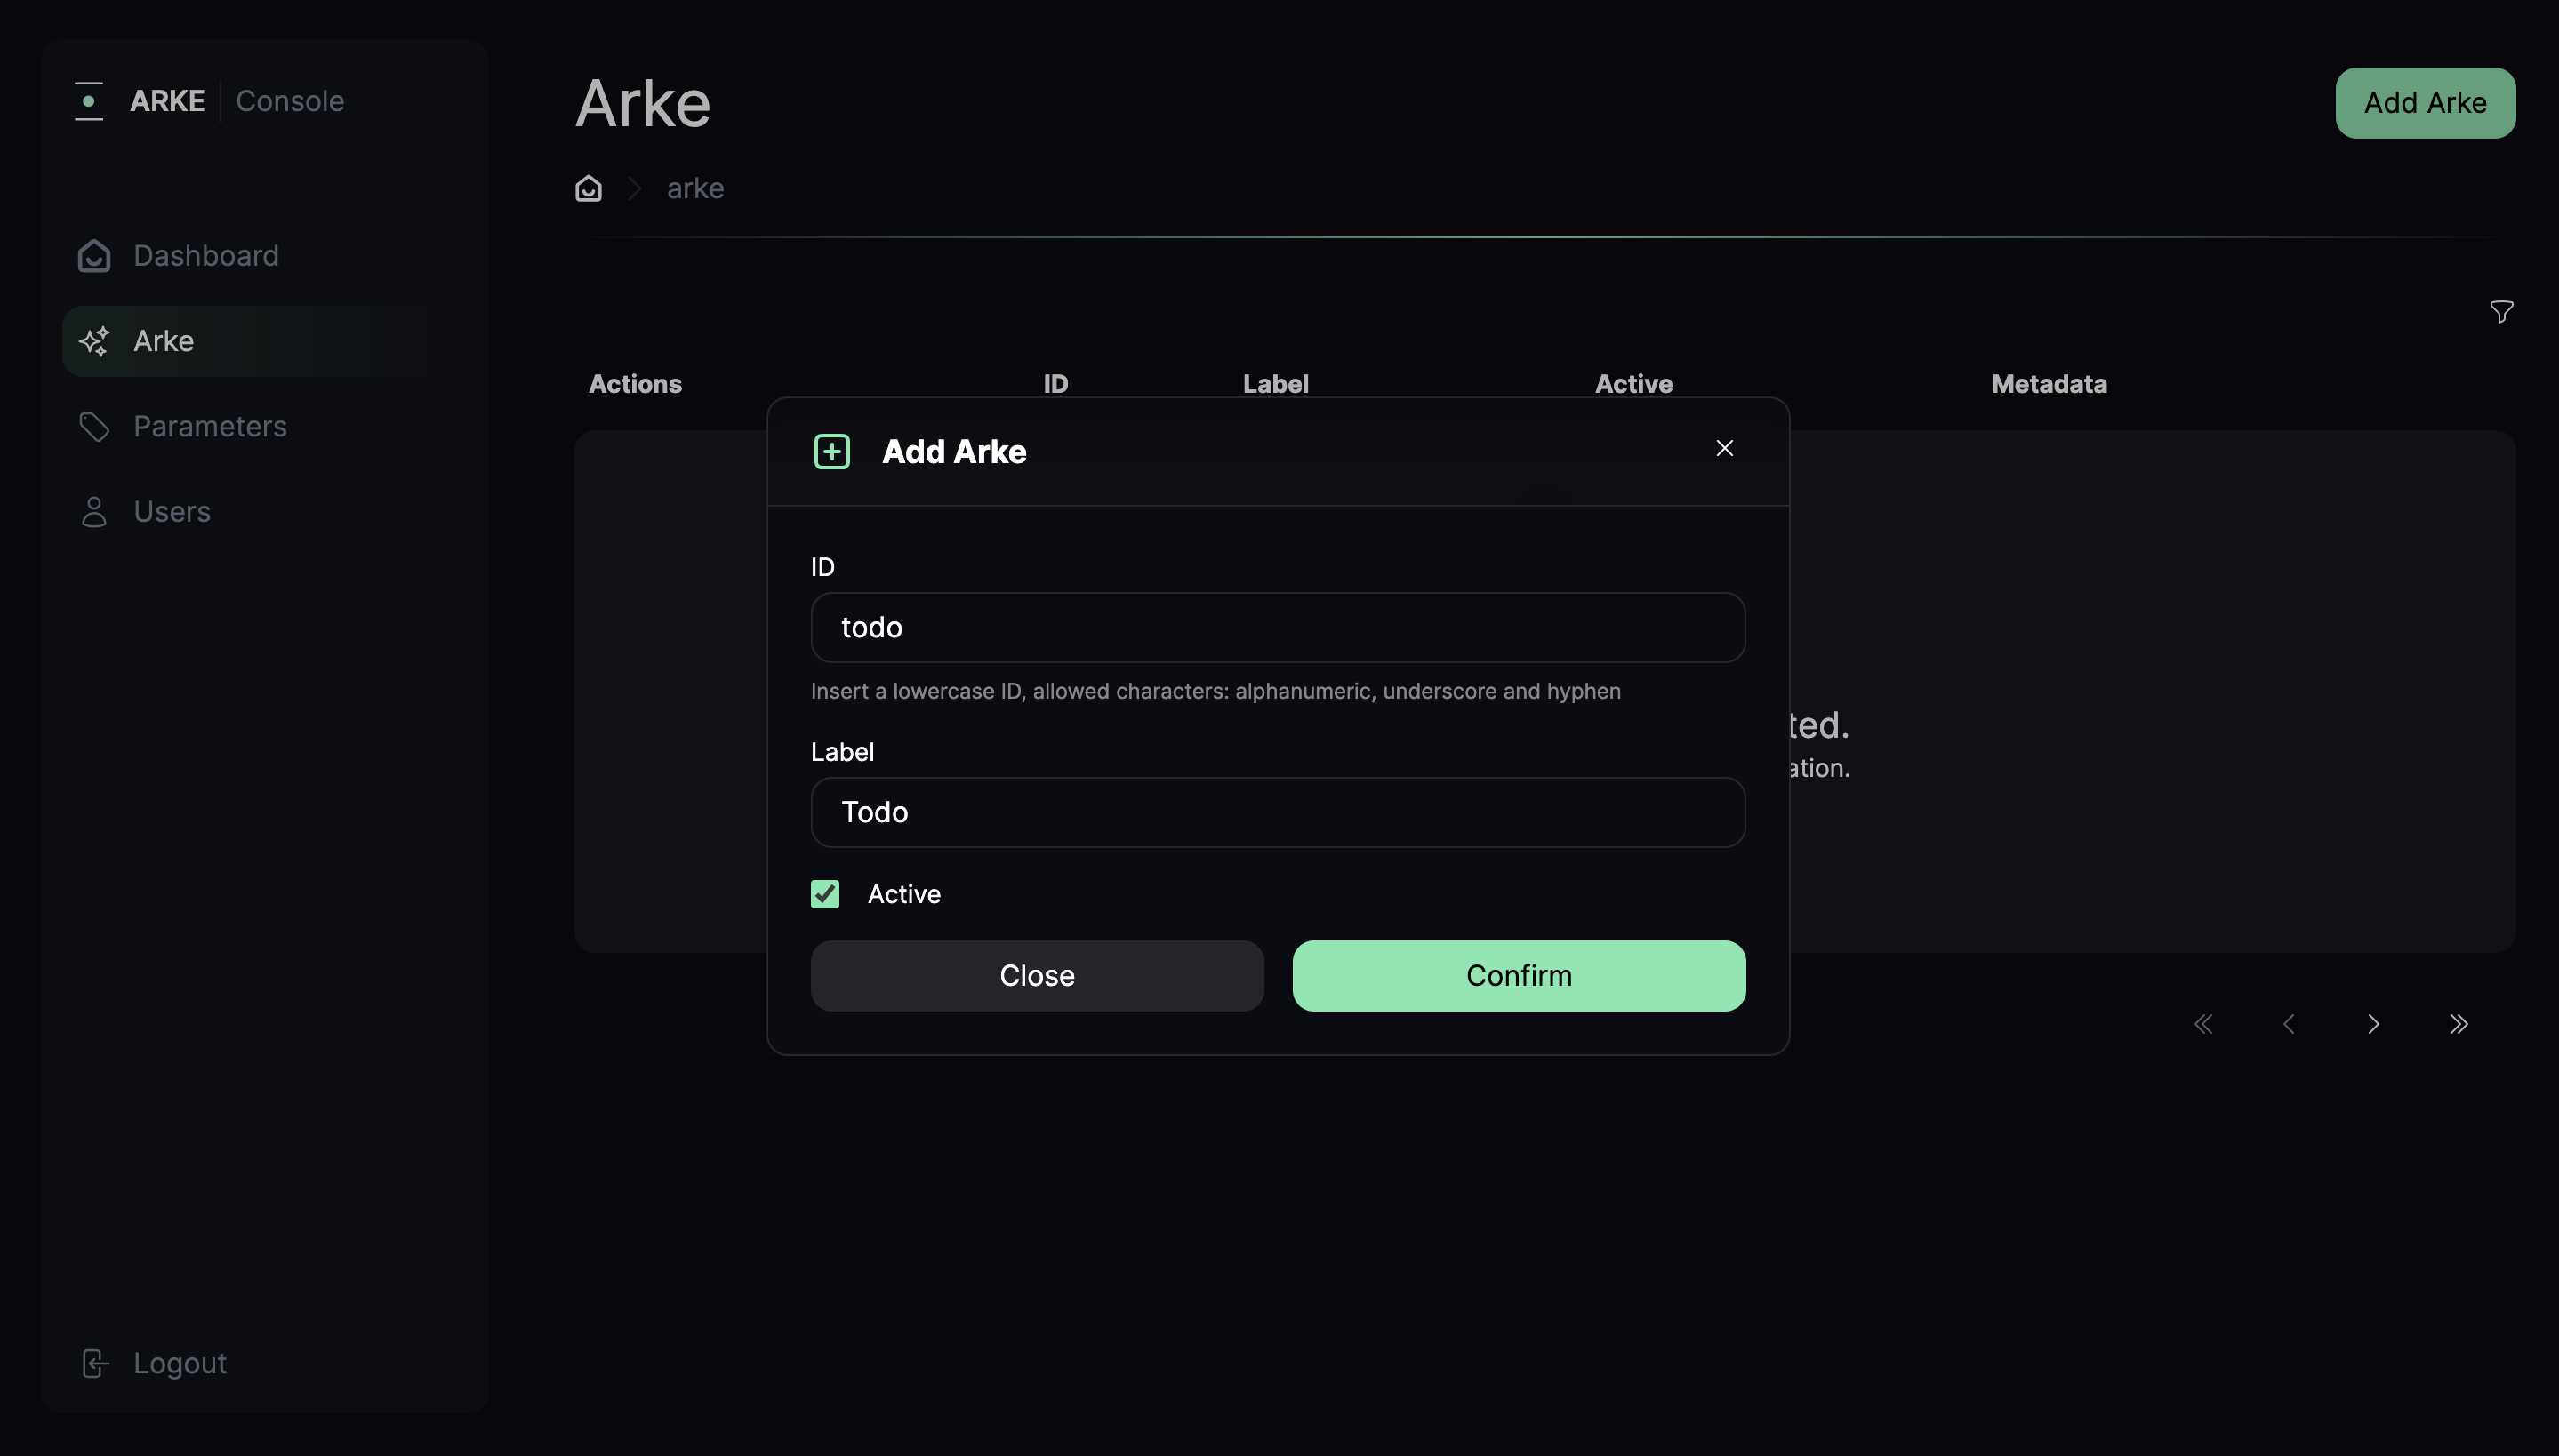Click the Close button in the dialog
The image size is (2559, 1456).
[x=1036, y=975]
